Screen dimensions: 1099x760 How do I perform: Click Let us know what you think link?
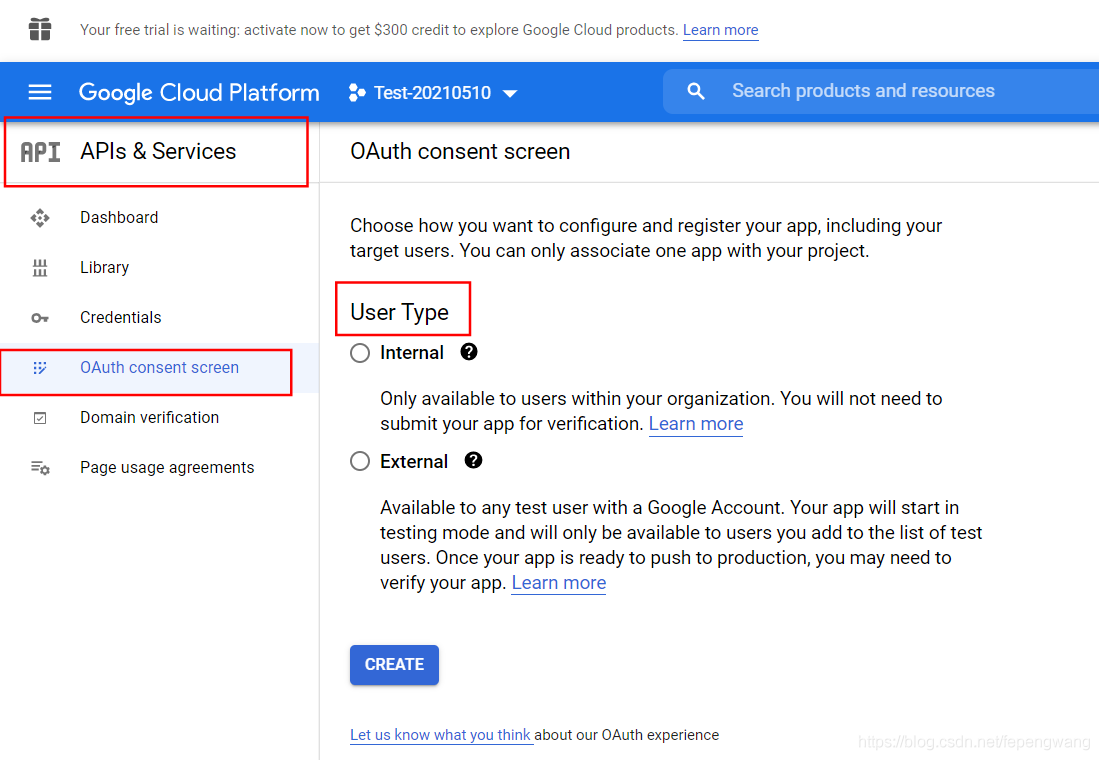(440, 735)
